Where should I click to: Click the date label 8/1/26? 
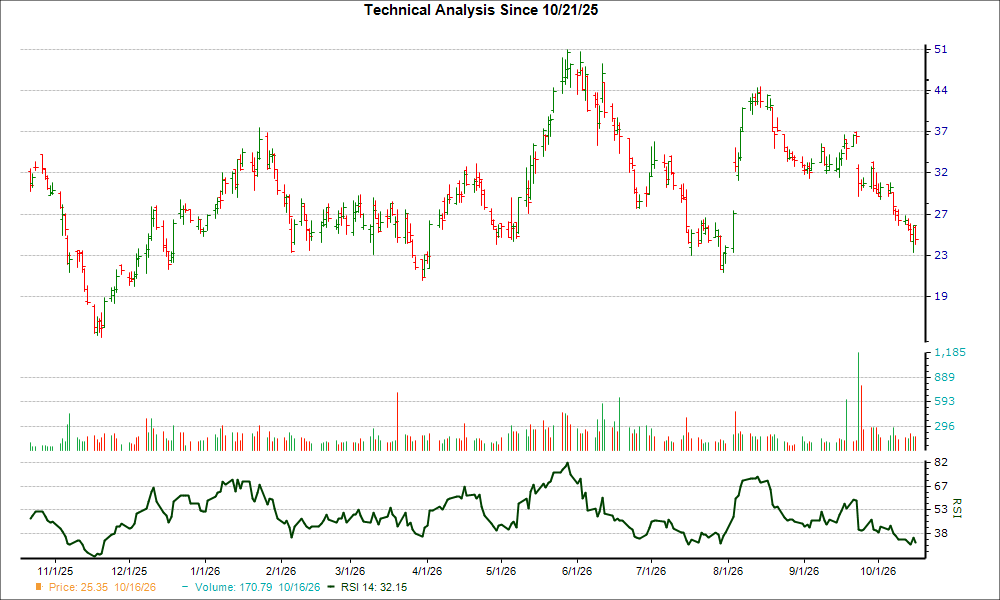727,571
